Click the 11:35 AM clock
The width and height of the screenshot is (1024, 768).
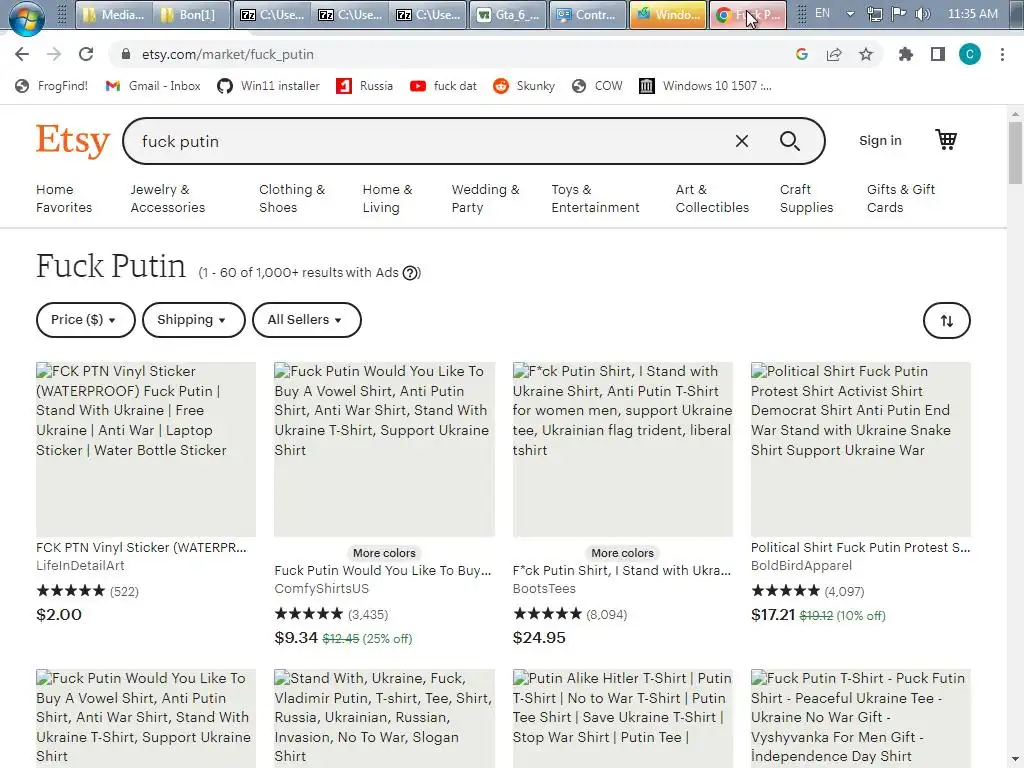972,14
